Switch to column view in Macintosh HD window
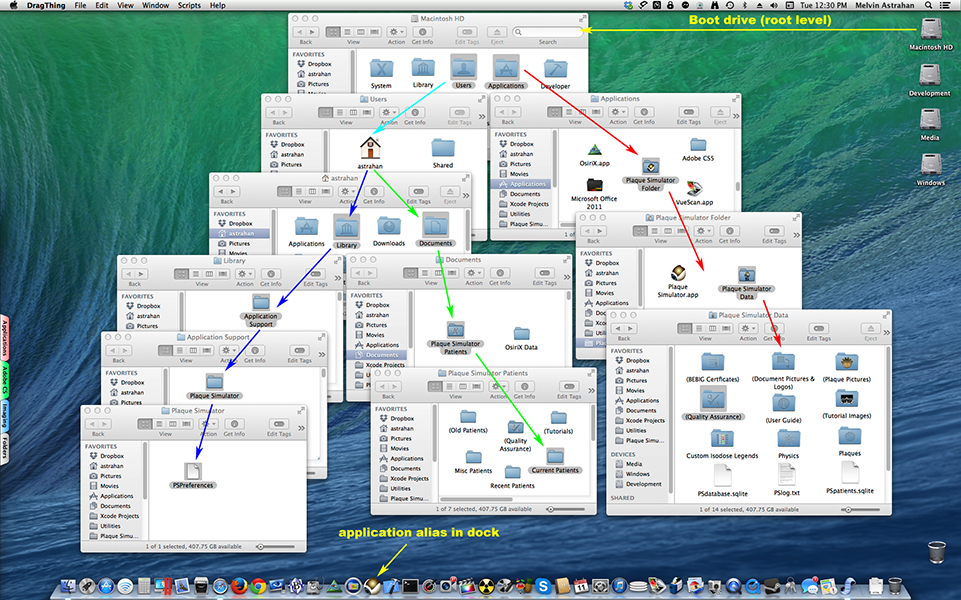 point(360,32)
